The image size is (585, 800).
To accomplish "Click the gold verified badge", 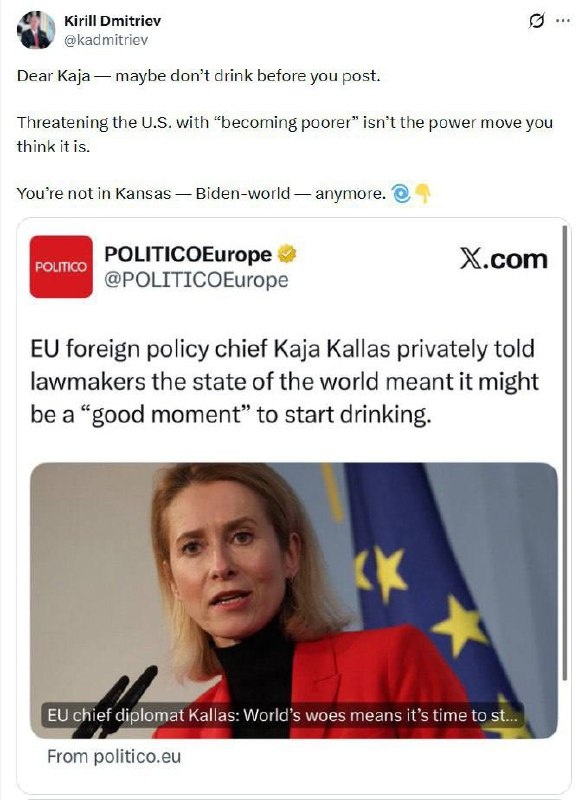I will (x=287, y=254).
